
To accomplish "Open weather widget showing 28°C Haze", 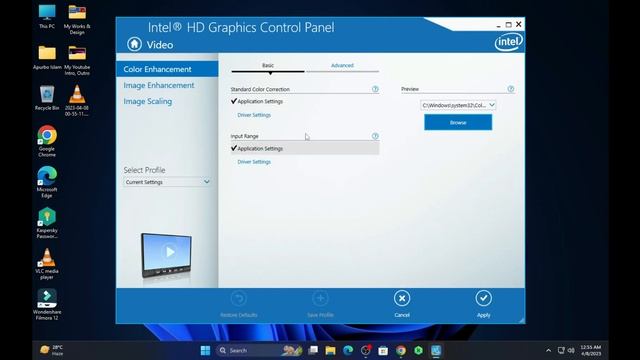I will tap(52, 350).
